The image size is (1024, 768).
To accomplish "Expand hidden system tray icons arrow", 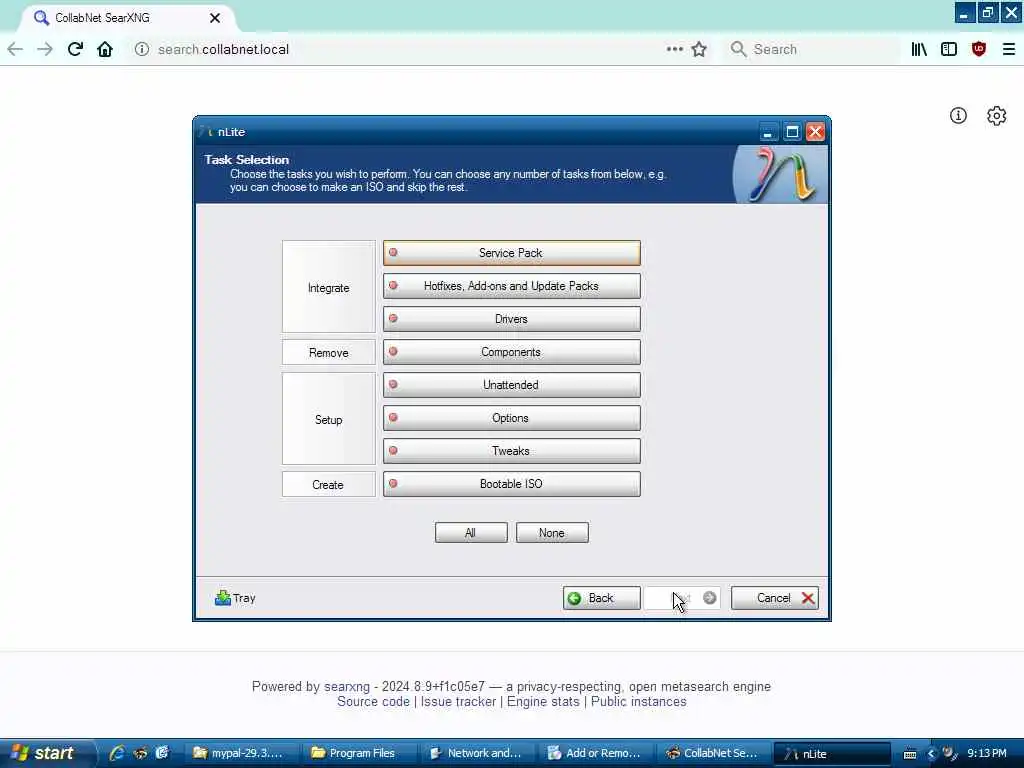I will pyautogui.click(x=931, y=754).
